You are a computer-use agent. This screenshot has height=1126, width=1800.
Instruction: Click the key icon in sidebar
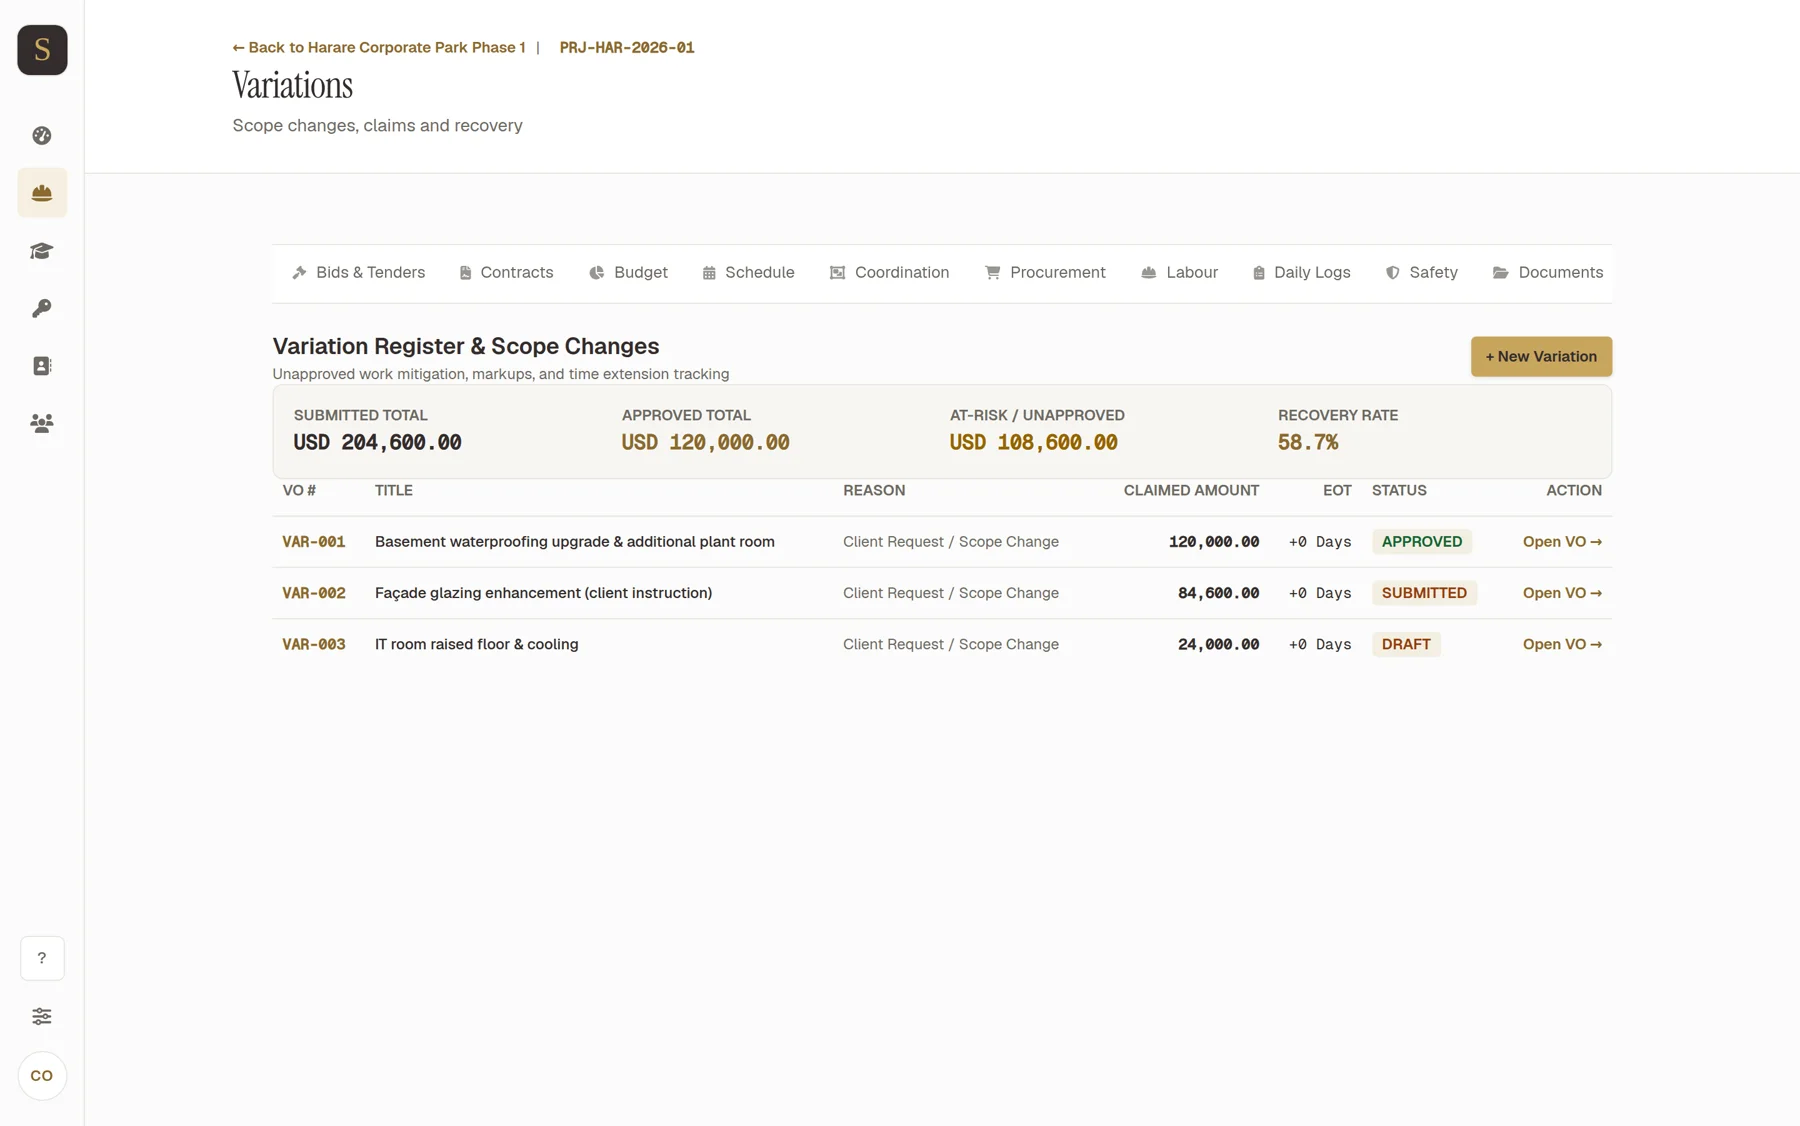pos(42,308)
